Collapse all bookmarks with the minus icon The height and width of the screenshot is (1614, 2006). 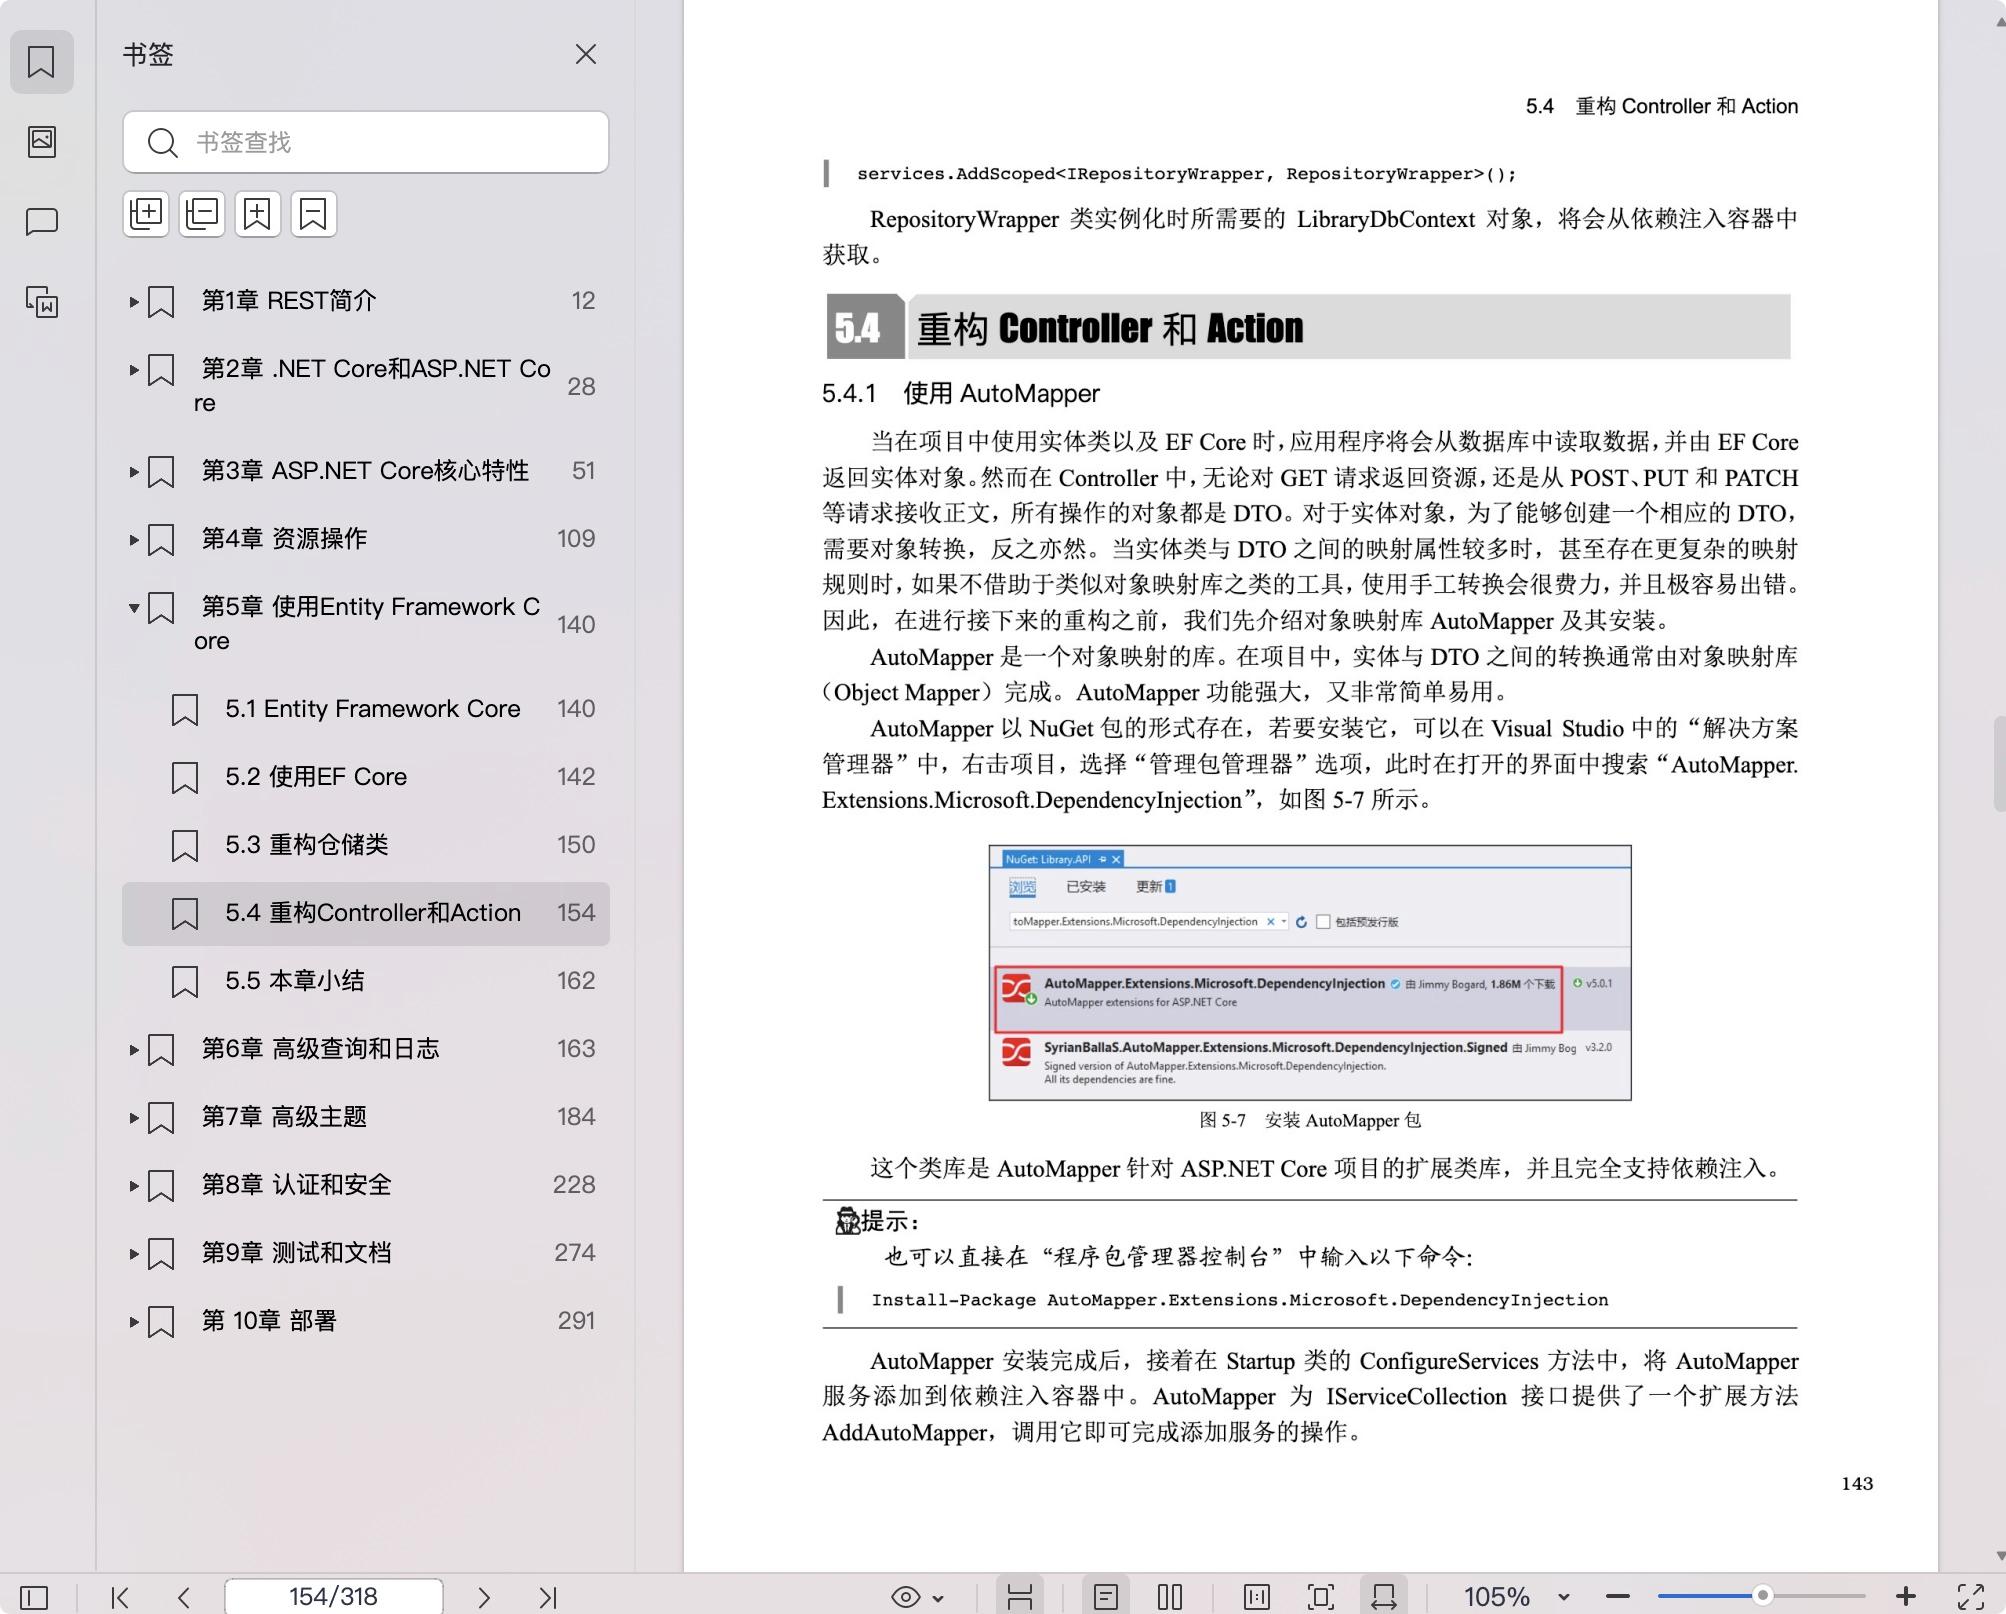click(202, 214)
